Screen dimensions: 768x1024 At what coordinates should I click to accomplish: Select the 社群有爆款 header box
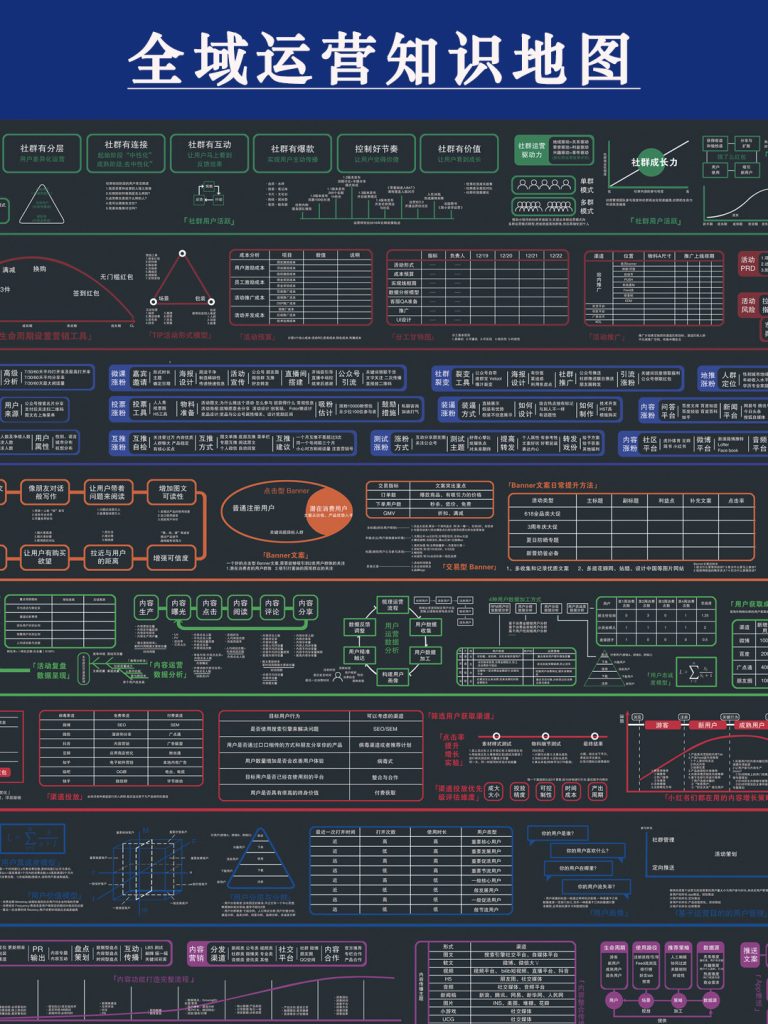pos(291,151)
